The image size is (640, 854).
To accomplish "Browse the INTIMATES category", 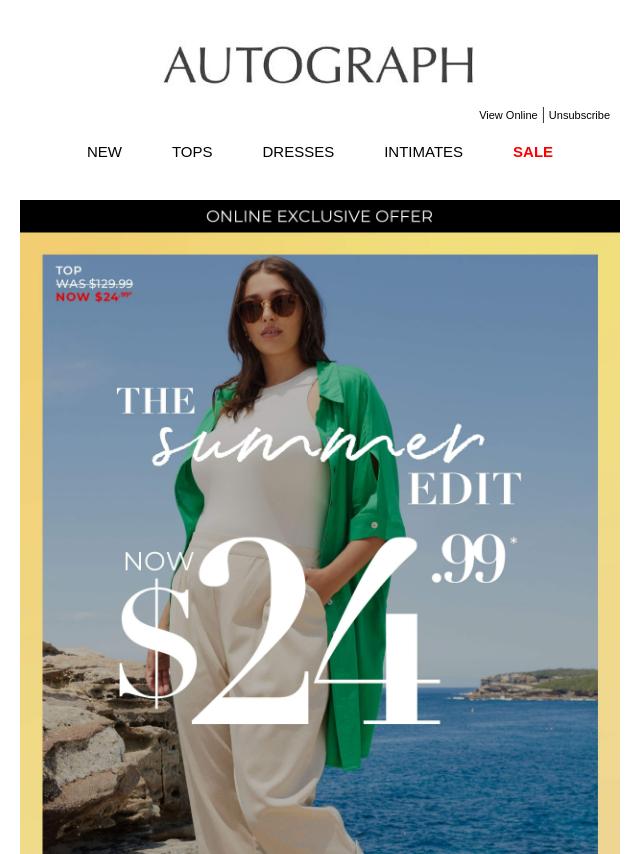I will [423, 152].
